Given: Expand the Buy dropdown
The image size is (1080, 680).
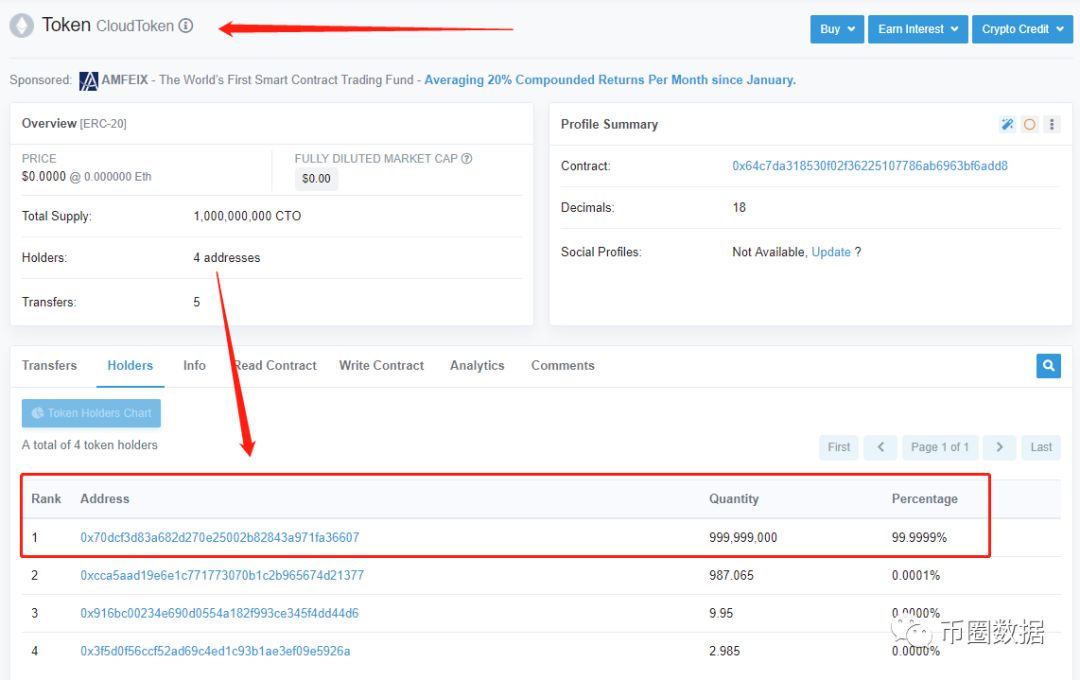Looking at the screenshot, I should pyautogui.click(x=837, y=29).
